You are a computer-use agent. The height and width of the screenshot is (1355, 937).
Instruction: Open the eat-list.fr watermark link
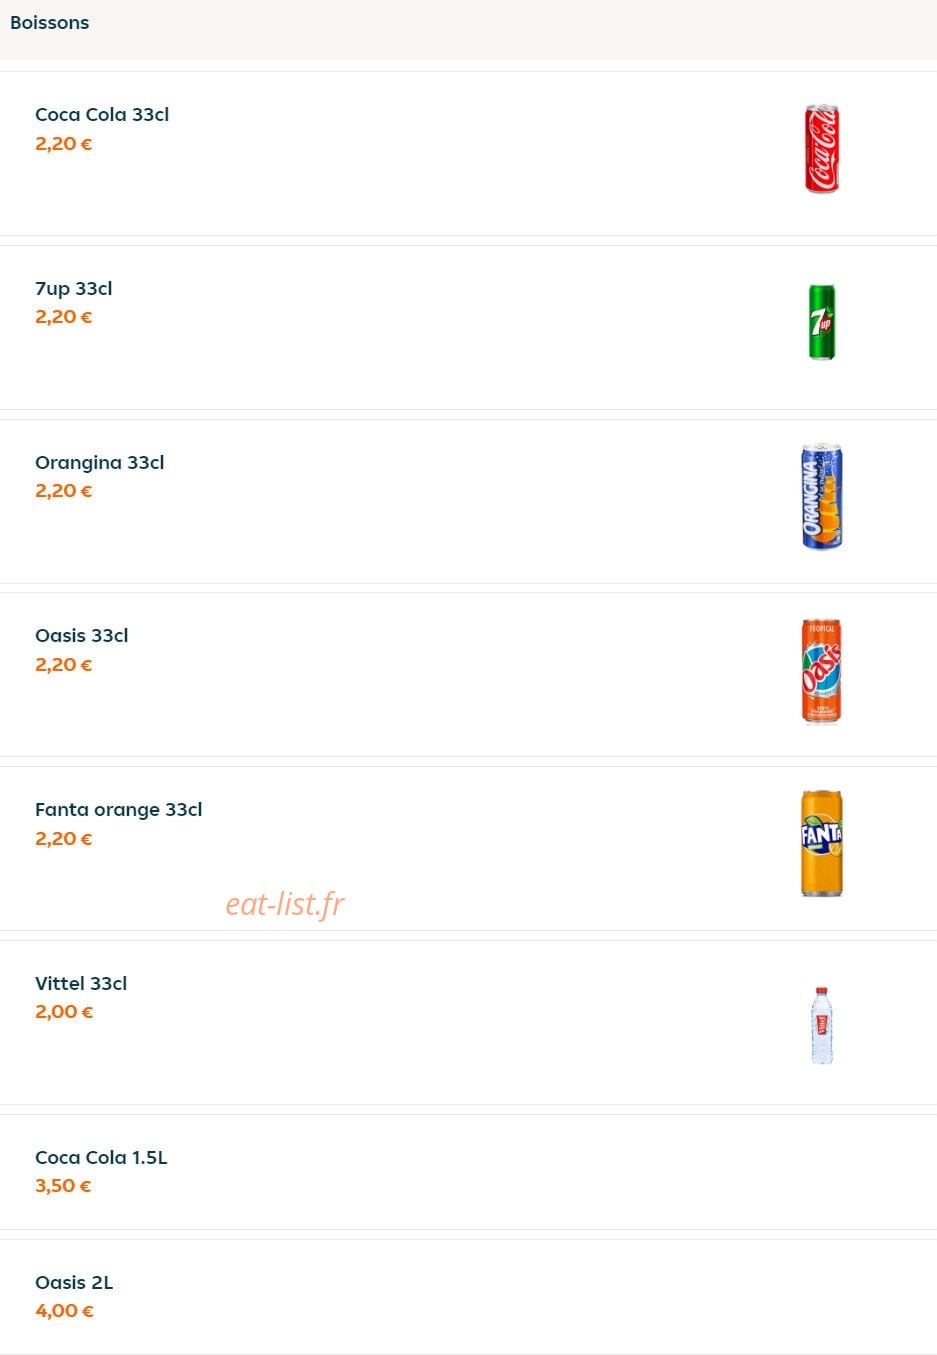coord(285,904)
